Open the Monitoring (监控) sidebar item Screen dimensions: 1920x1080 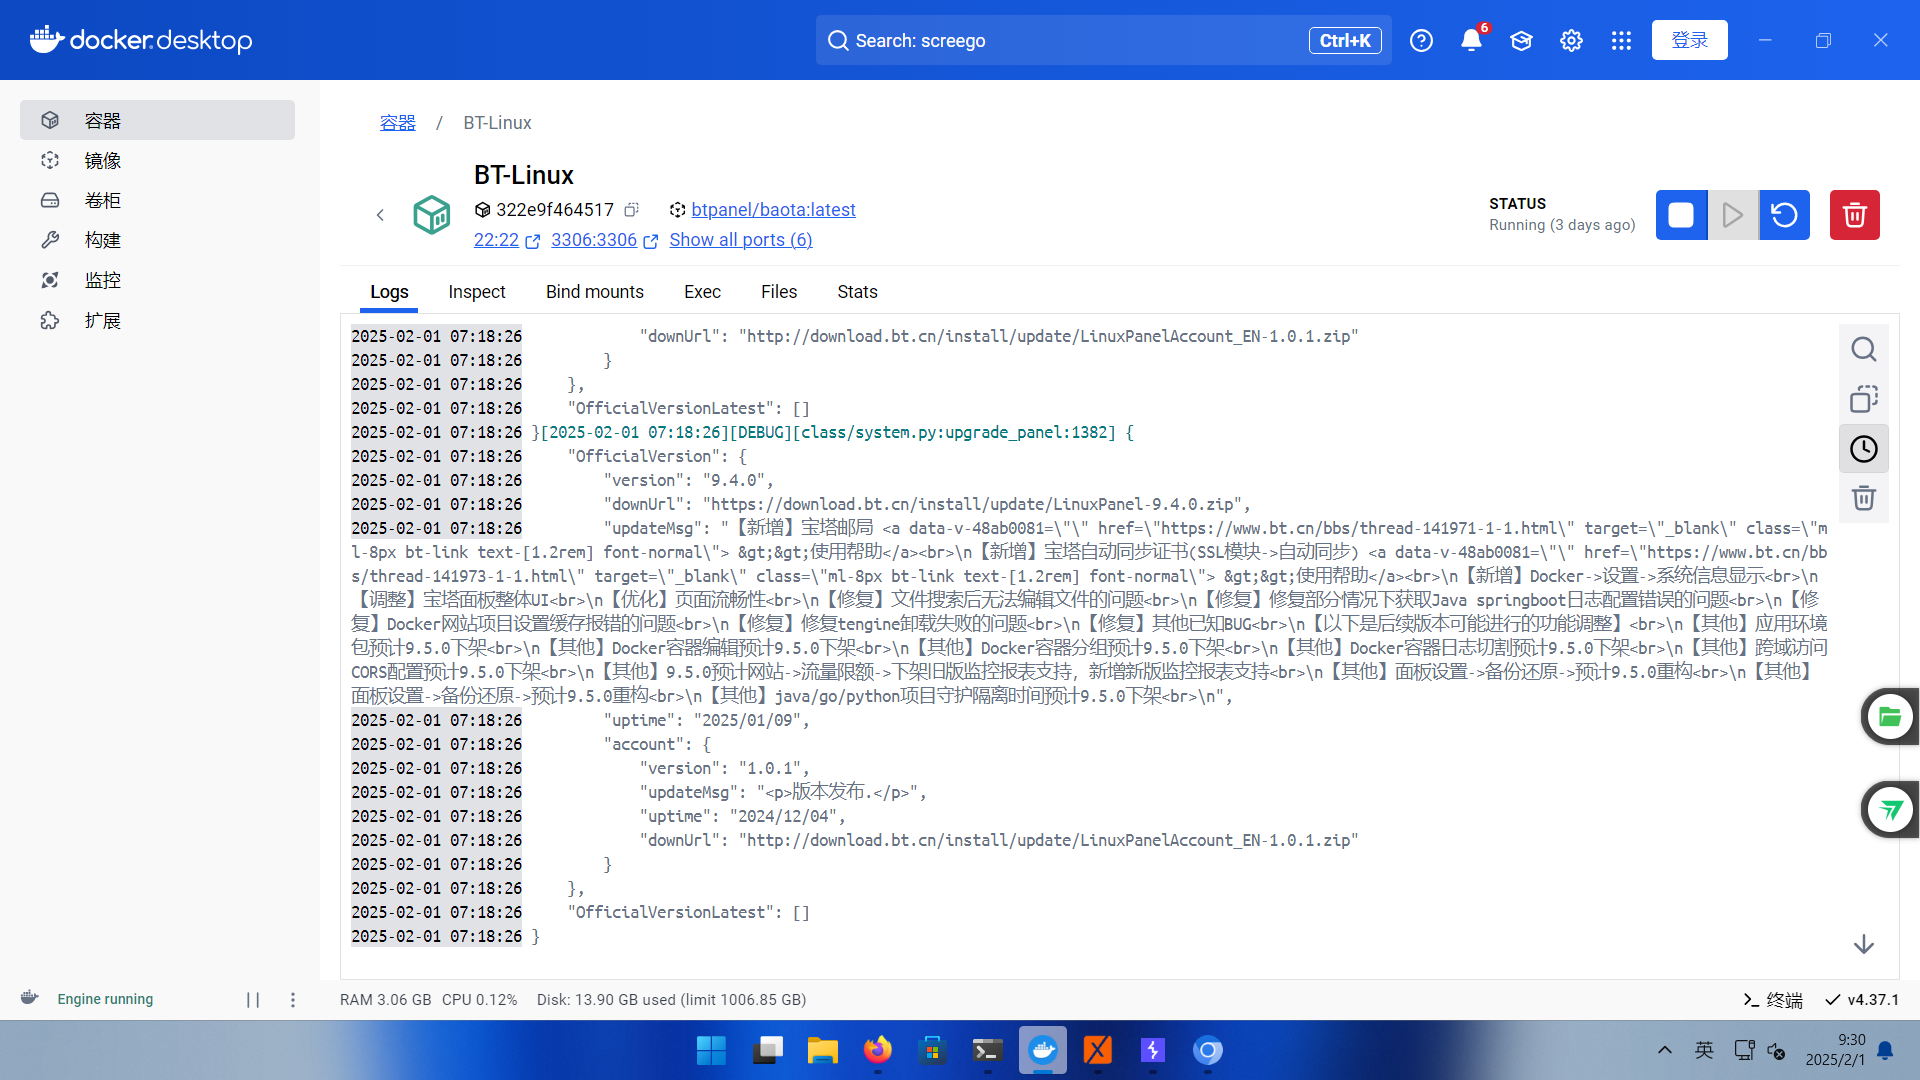coord(157,280)
